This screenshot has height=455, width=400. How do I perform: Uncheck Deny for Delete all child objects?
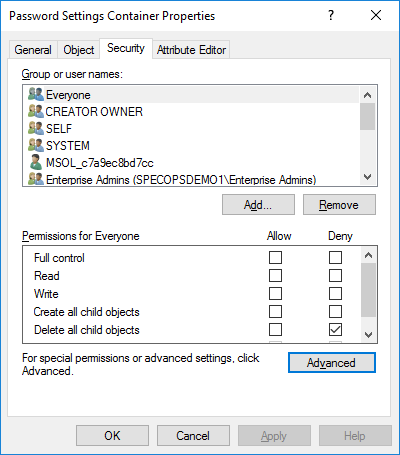point(335,330)
